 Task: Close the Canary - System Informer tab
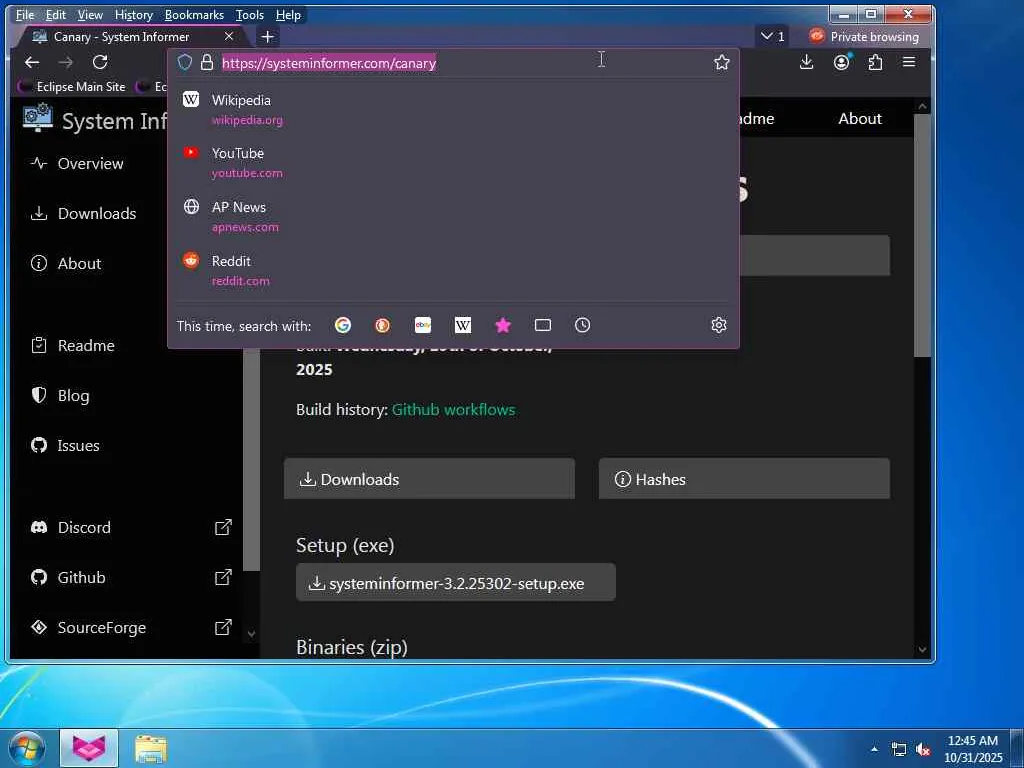pyautogui.click(x=229, y=36)
